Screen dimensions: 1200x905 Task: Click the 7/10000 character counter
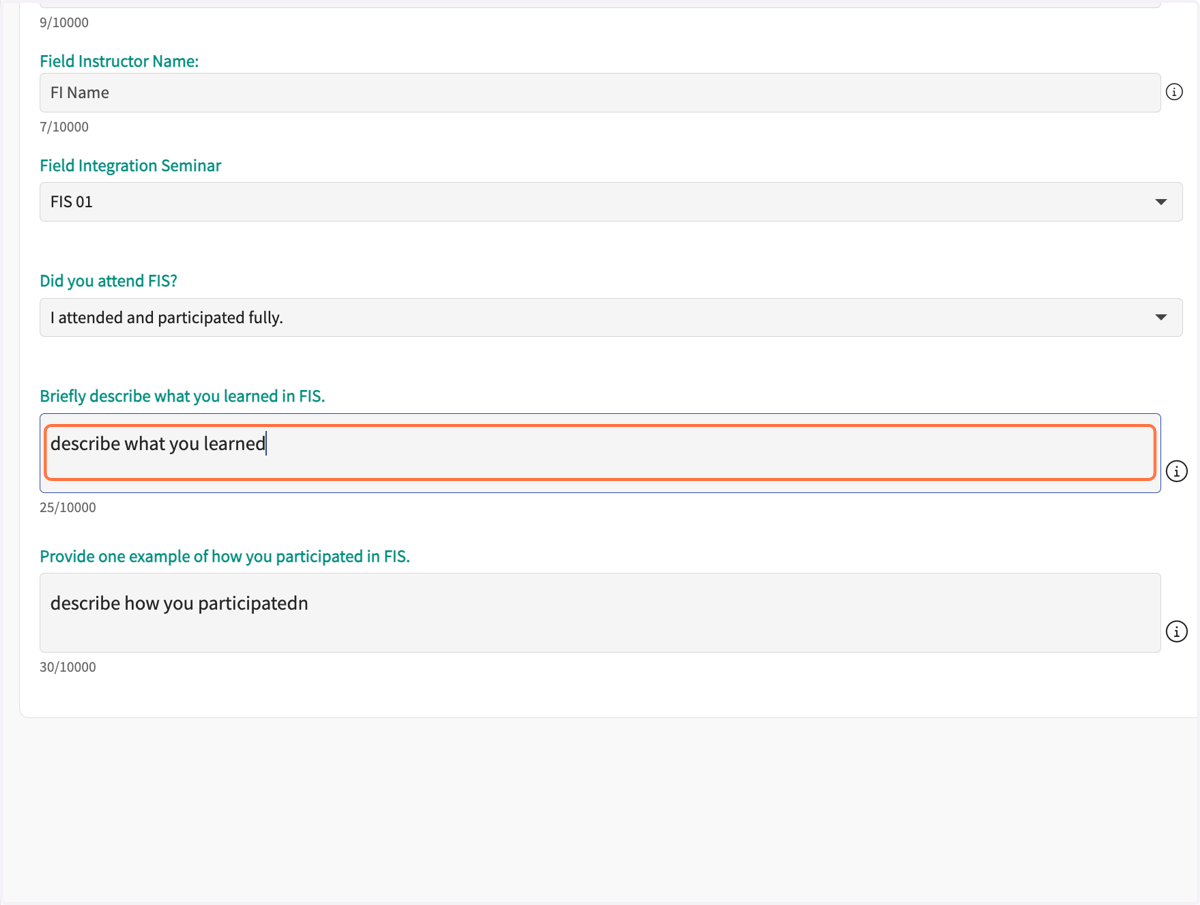[64, 127]
